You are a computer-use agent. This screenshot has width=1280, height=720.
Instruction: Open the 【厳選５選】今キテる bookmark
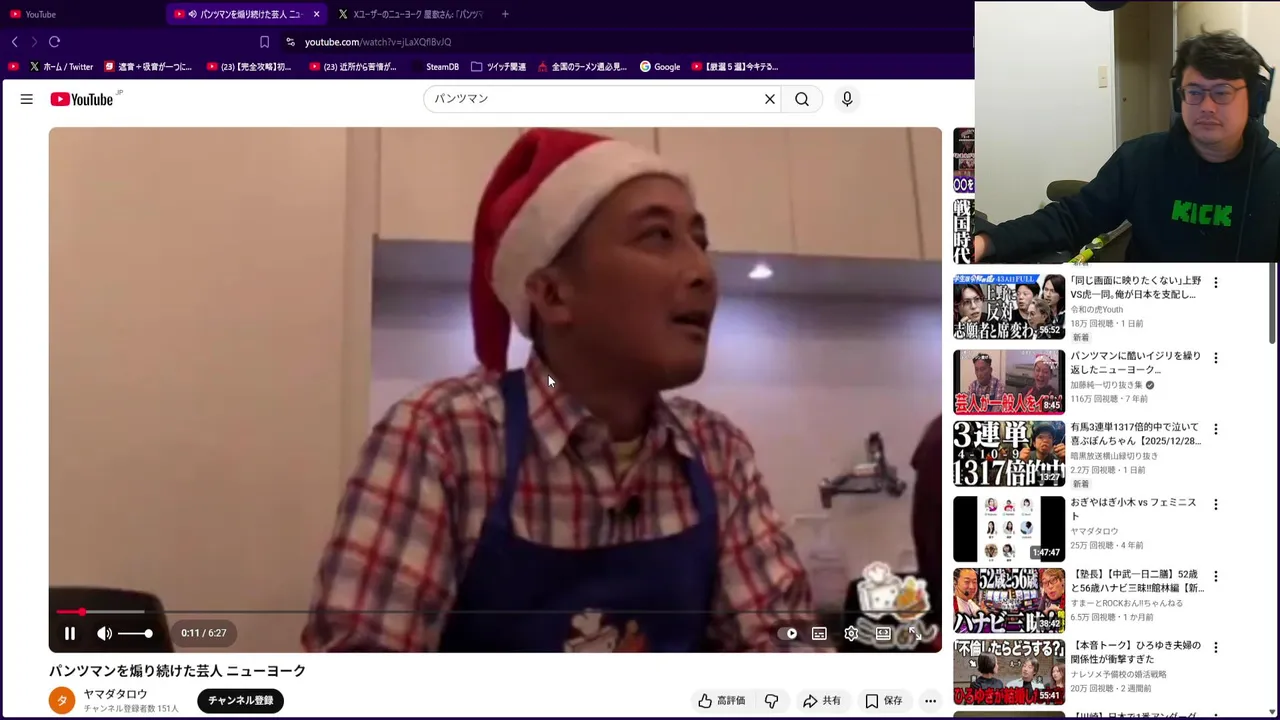click(734, 67)
